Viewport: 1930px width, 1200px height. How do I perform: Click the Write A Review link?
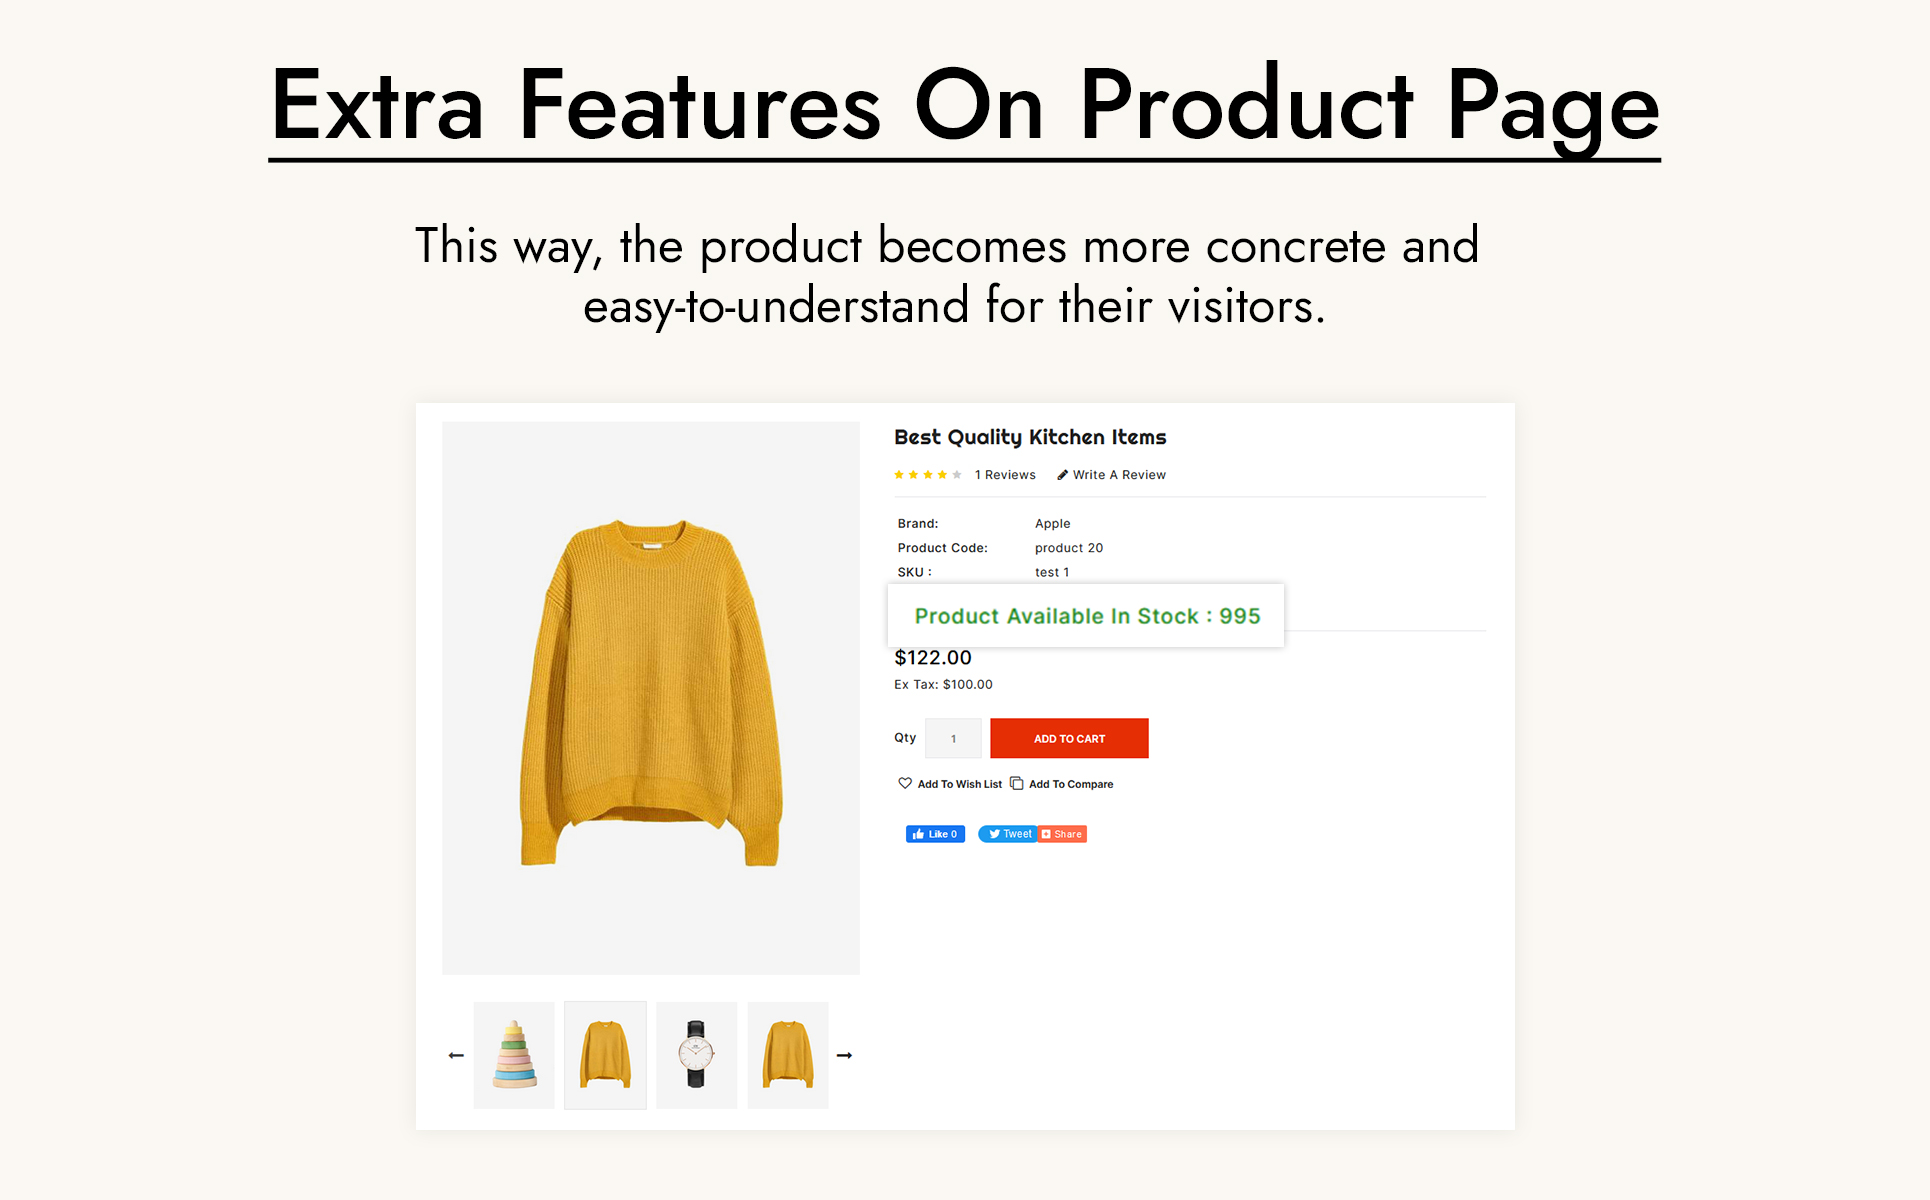[1119, 475]
